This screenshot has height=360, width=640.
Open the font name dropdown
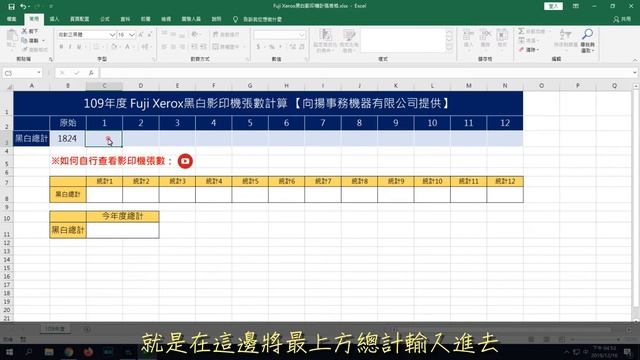(112, 35)
